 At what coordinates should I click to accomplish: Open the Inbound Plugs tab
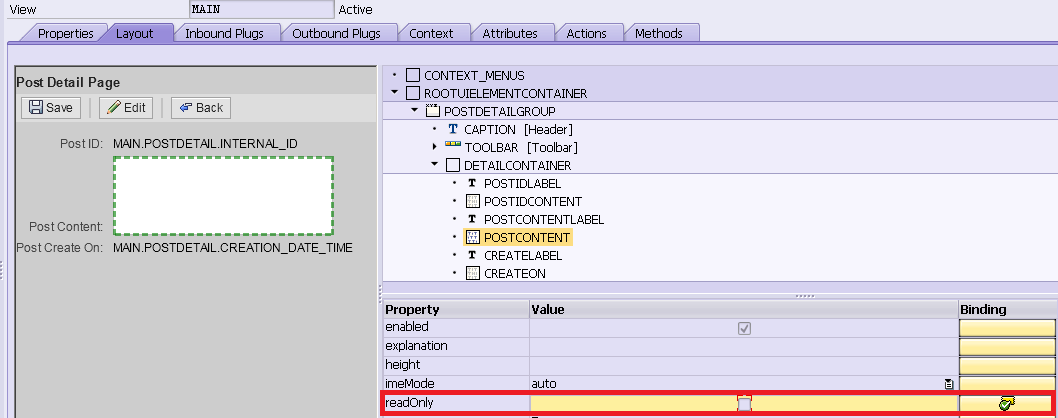[x=225, y=33]
